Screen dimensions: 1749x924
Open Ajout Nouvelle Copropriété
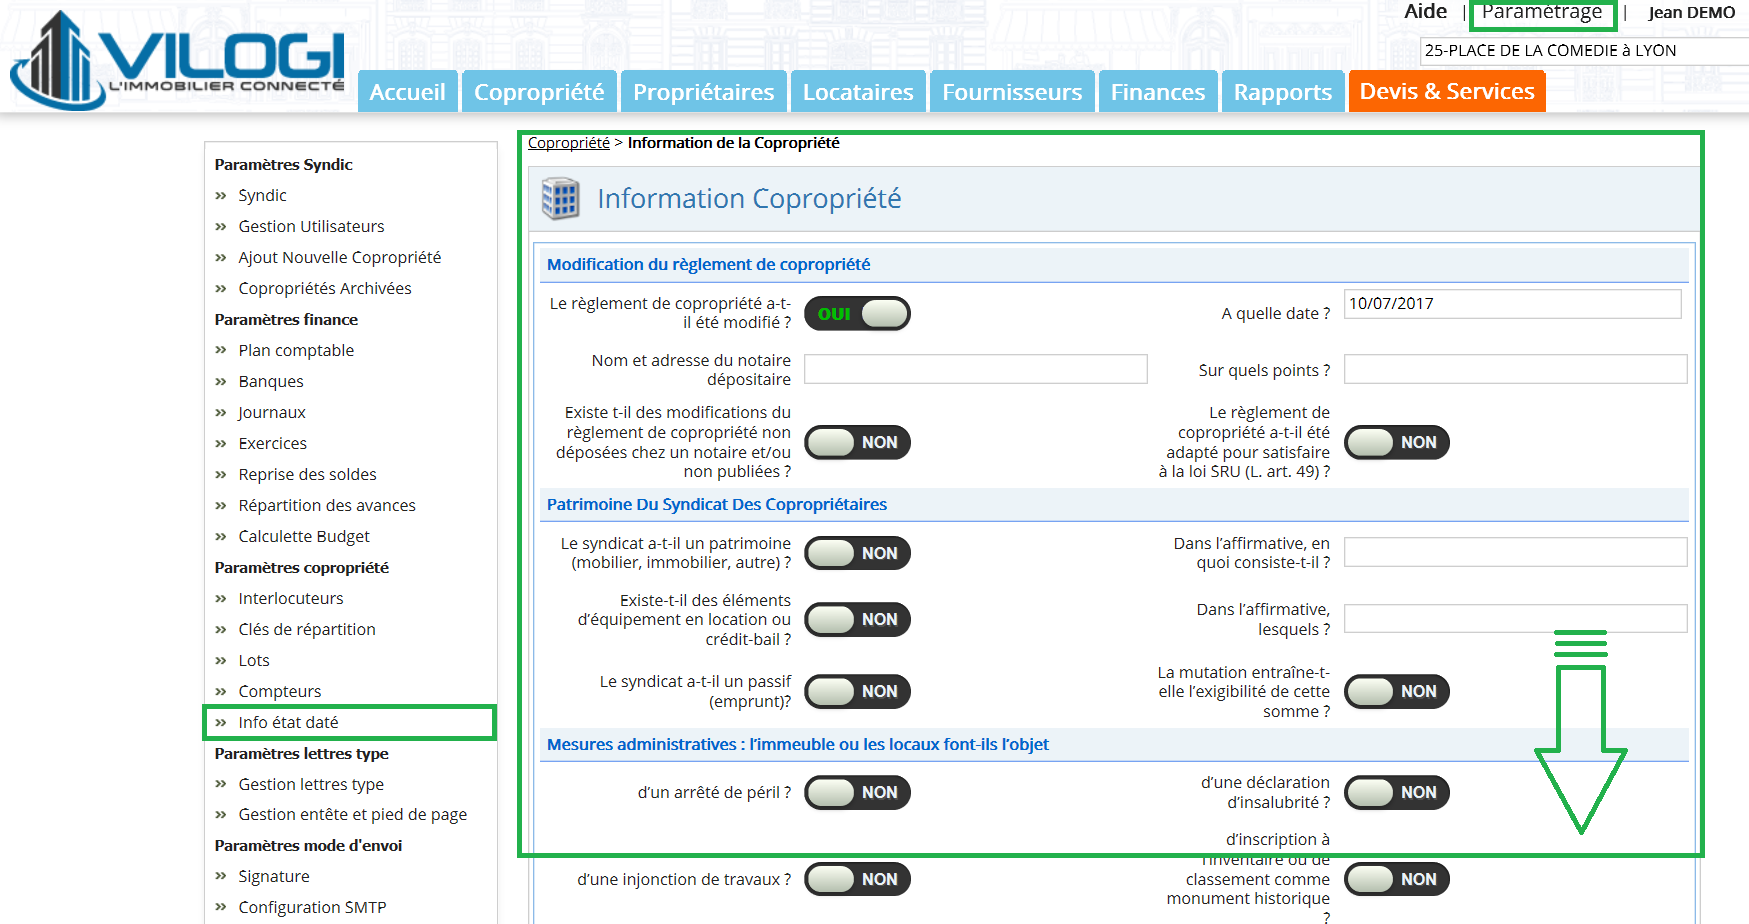point(340,257)
